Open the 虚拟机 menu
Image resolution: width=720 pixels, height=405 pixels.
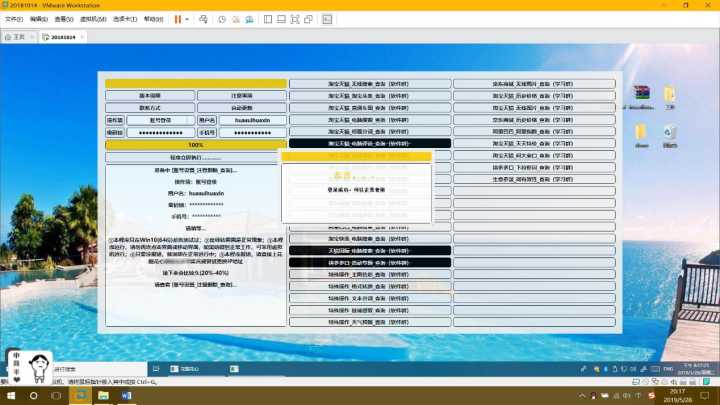click(91, 19)
